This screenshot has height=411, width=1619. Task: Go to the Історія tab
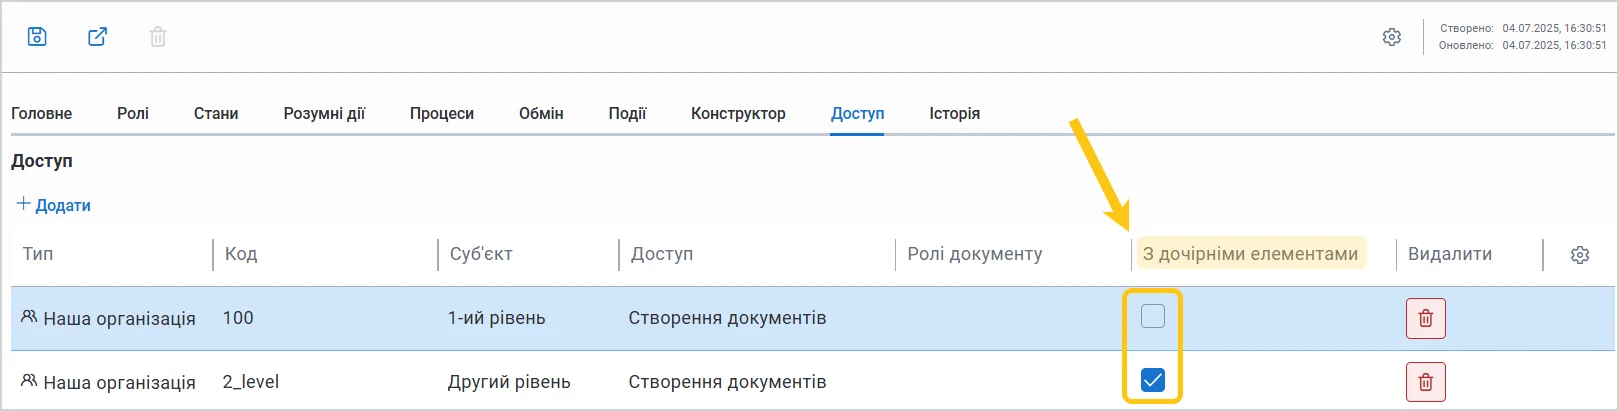point(954,113)
